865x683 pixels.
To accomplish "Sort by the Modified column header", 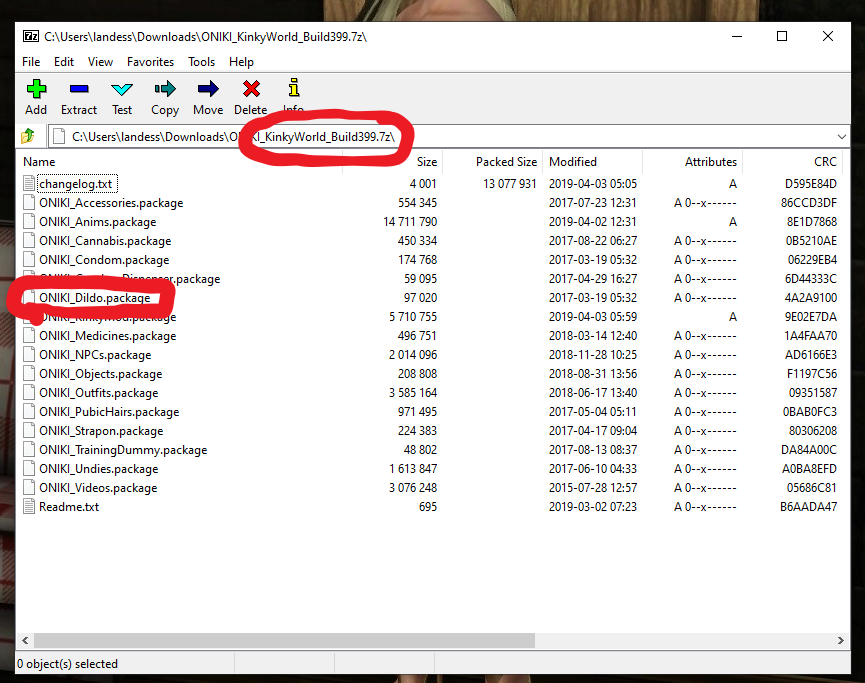I will pos(592,162).
